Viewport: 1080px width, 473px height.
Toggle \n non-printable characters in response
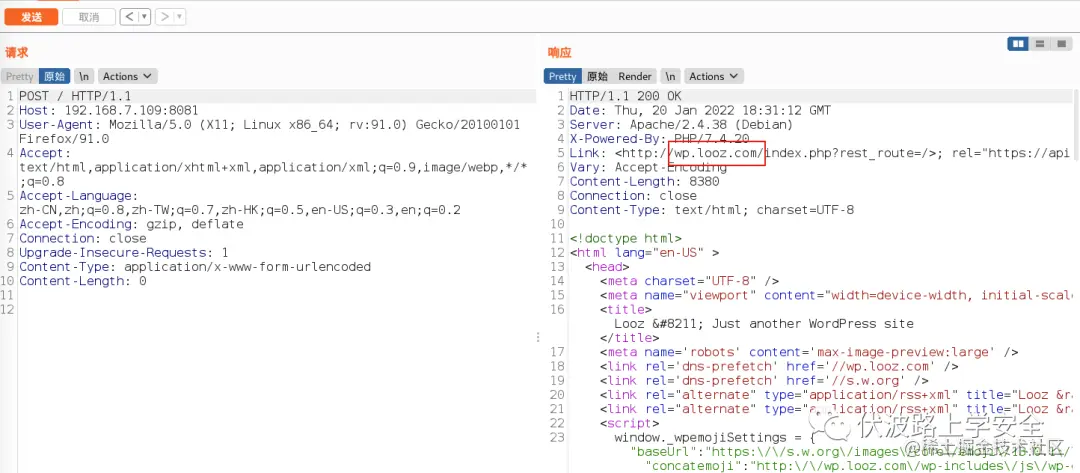(x=670, y=76)
